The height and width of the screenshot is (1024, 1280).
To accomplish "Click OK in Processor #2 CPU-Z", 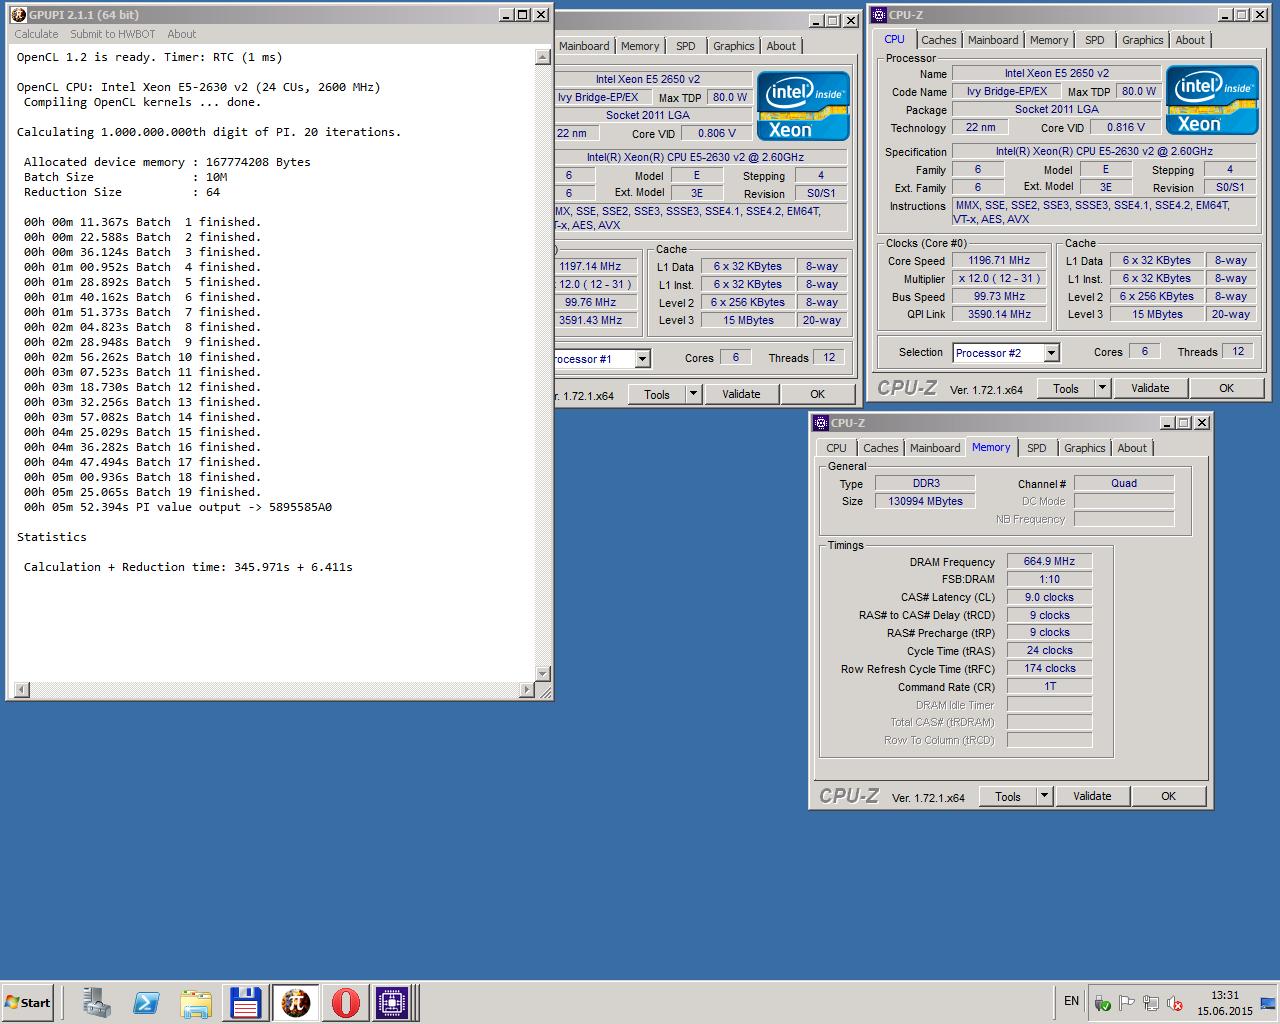I will (1226, 388).
